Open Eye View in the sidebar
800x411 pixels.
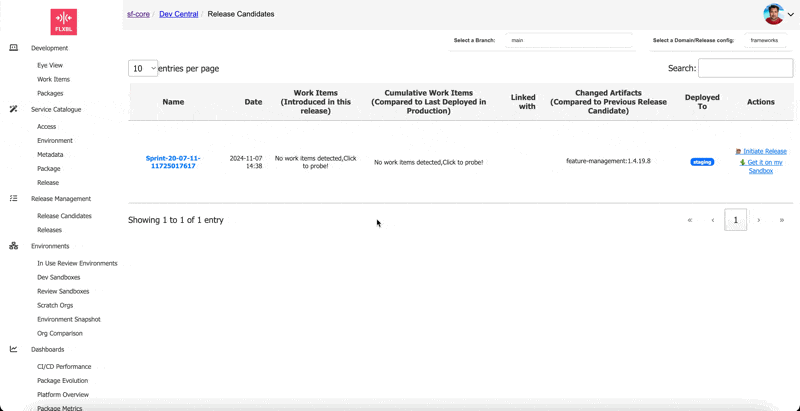[50, 65]
